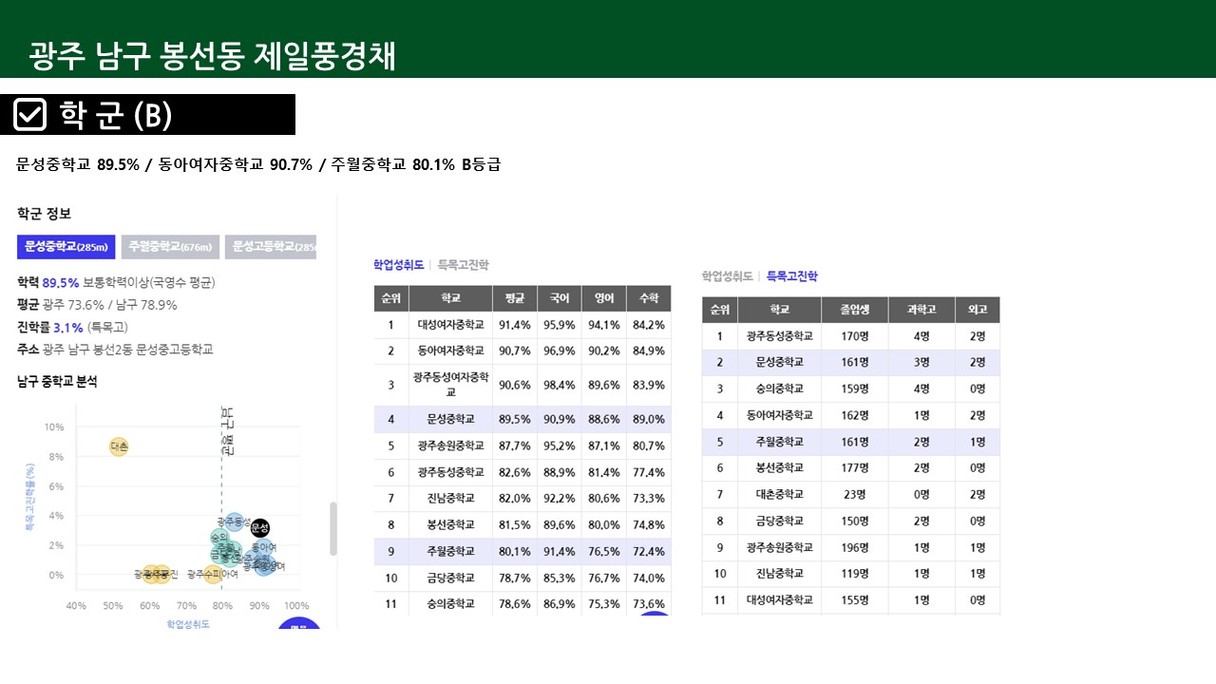Click the 98.4% 국어 cell

(559, 385)
